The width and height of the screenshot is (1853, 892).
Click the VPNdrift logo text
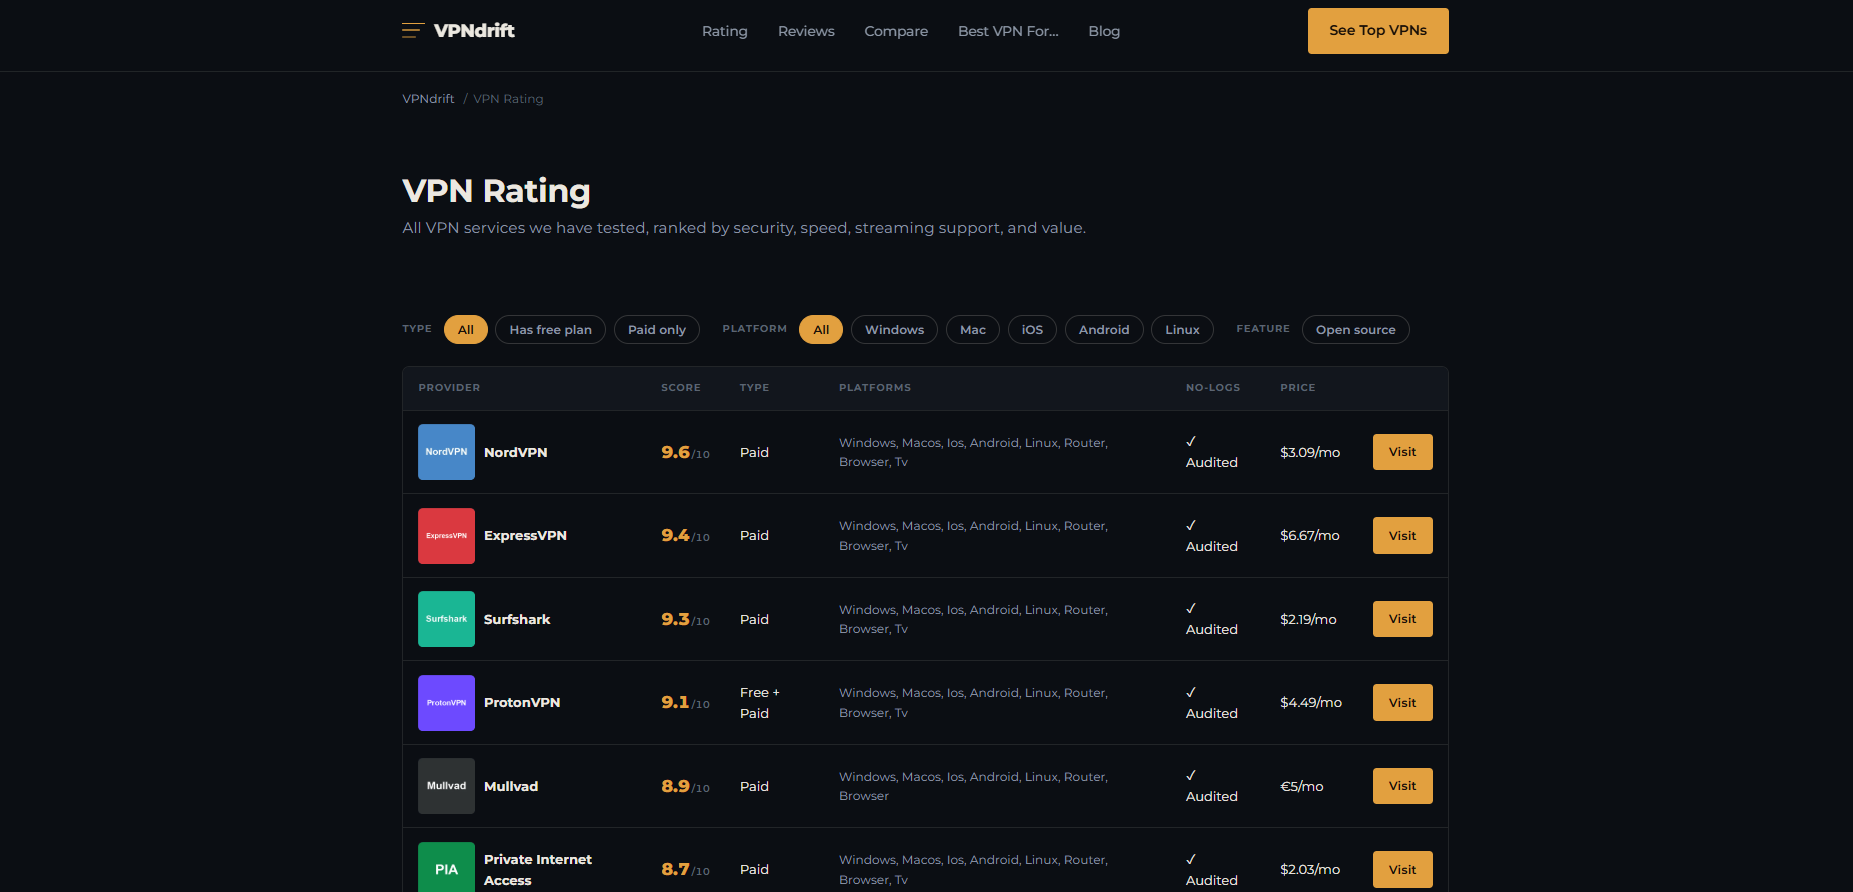coord(474,31)
